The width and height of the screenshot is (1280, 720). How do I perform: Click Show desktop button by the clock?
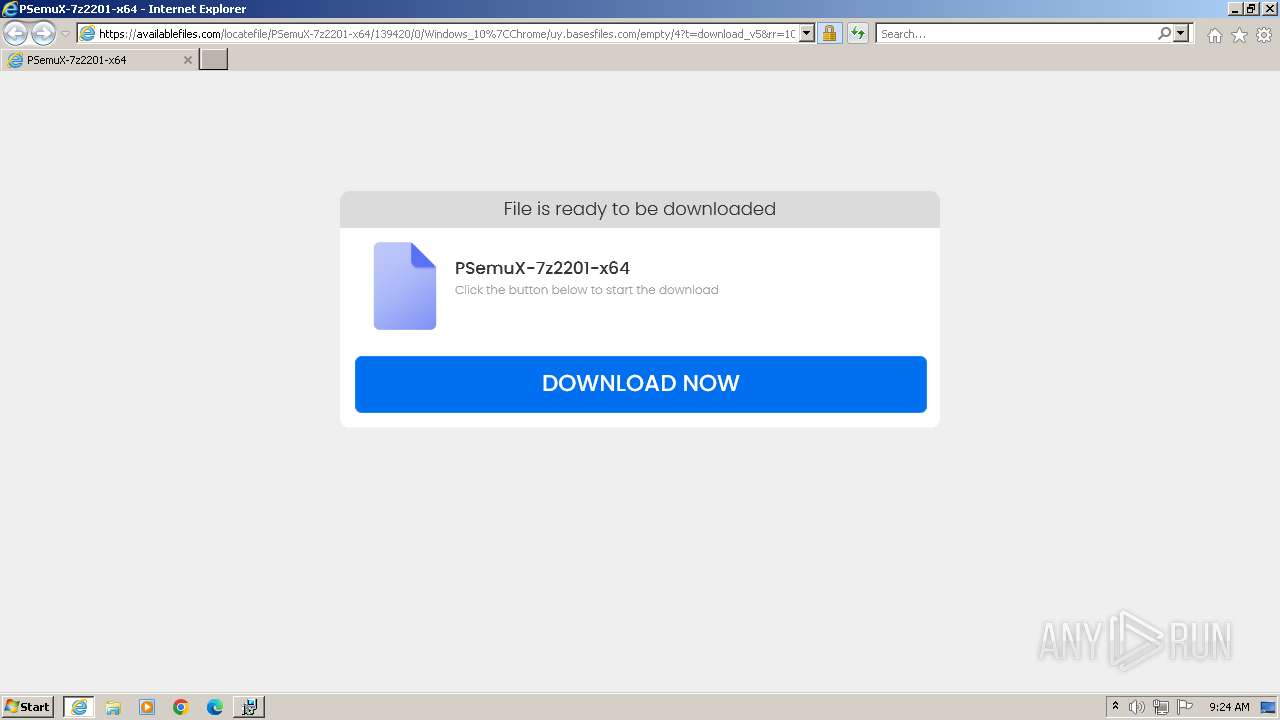pos(1268,707)
